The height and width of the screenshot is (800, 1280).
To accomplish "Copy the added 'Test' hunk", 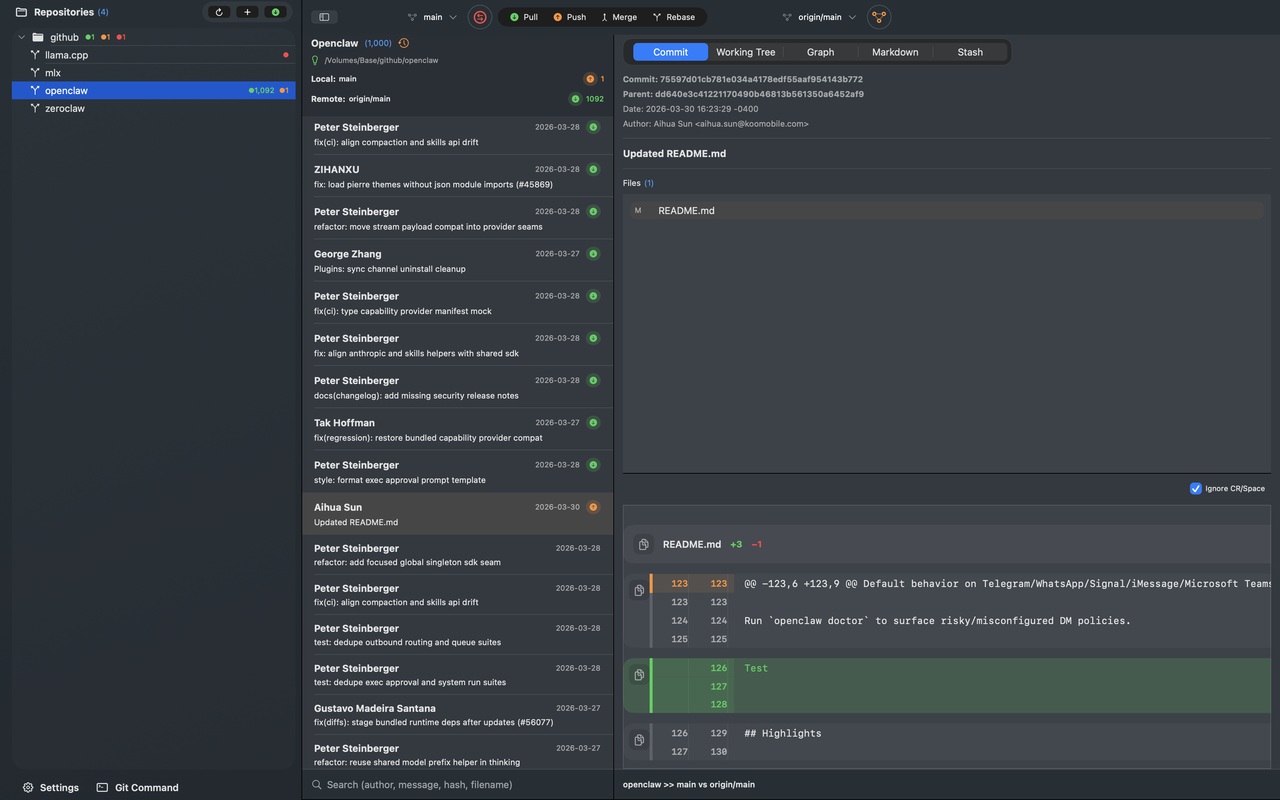I will tap(639, 675).
